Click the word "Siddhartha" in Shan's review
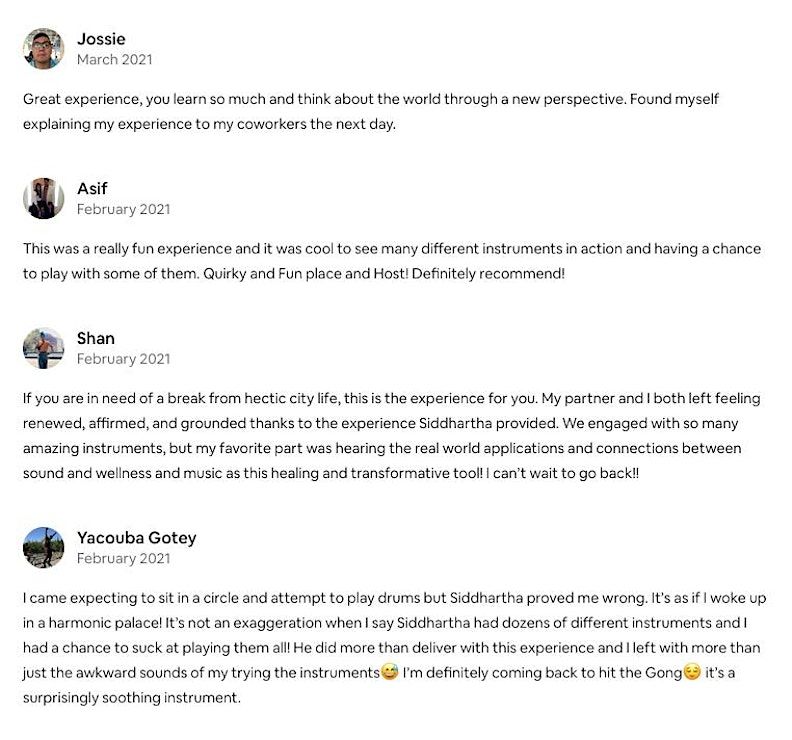Image resolution: width=792 pixels, height=740 pixels. (633, 423)
